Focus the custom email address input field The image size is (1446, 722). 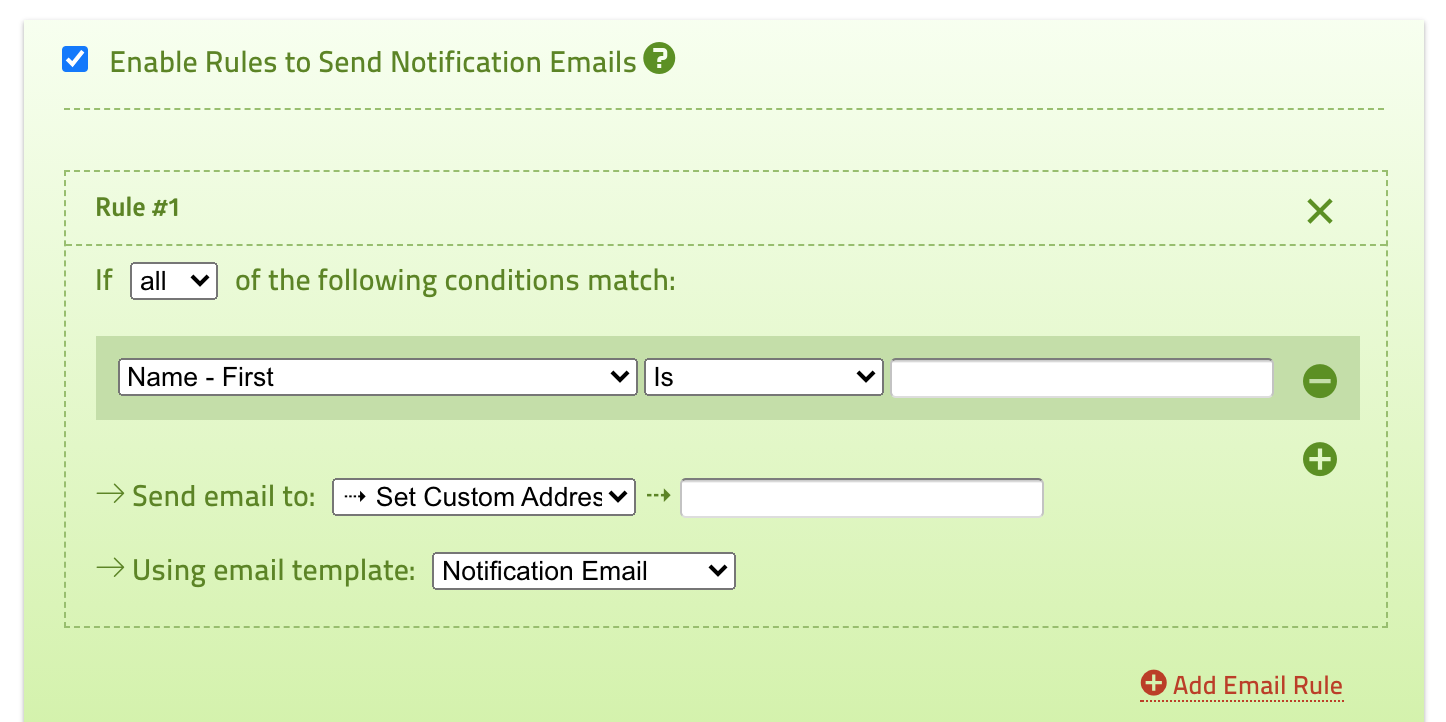click(861, 498)
